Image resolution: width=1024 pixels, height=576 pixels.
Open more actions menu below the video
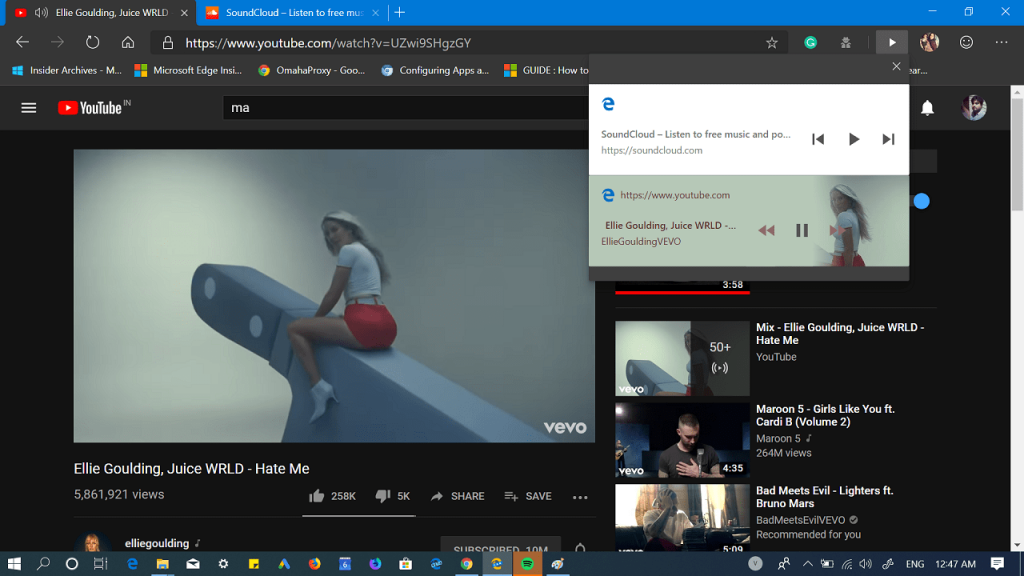[x=580, y=497]
